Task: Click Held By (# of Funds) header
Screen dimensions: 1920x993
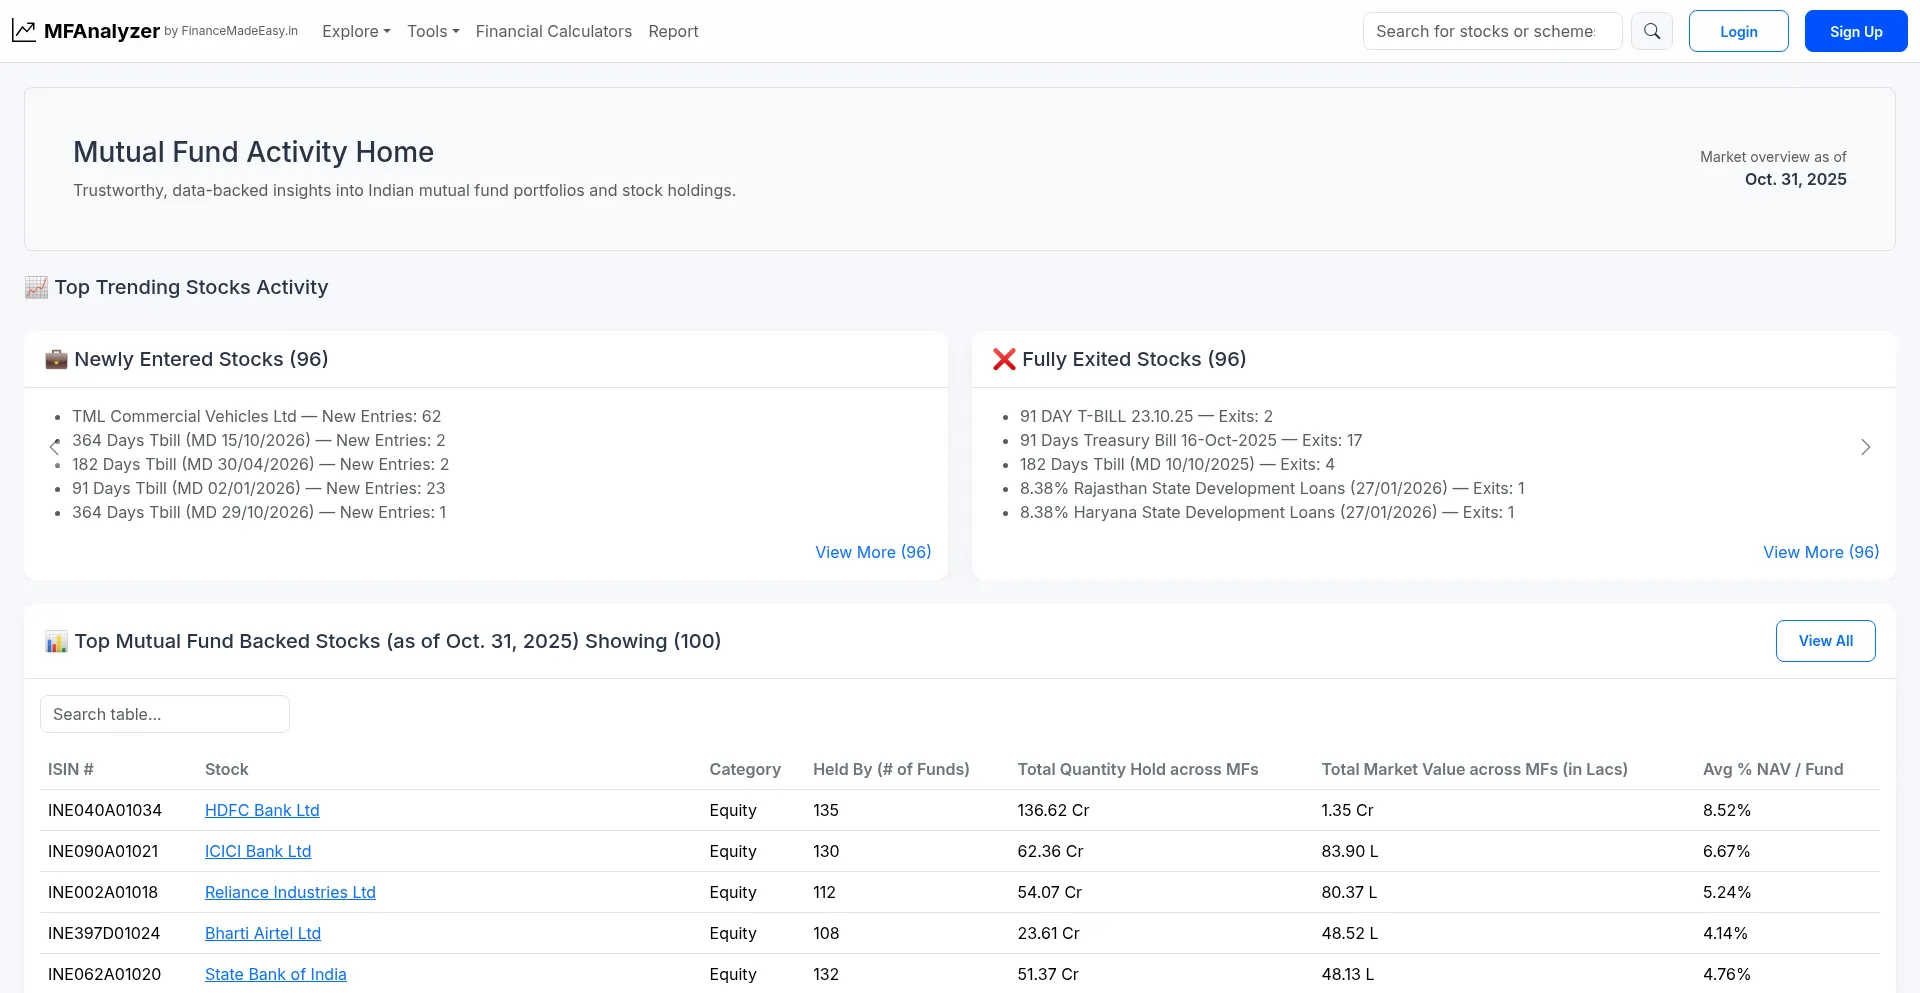Action: [891, 769]
